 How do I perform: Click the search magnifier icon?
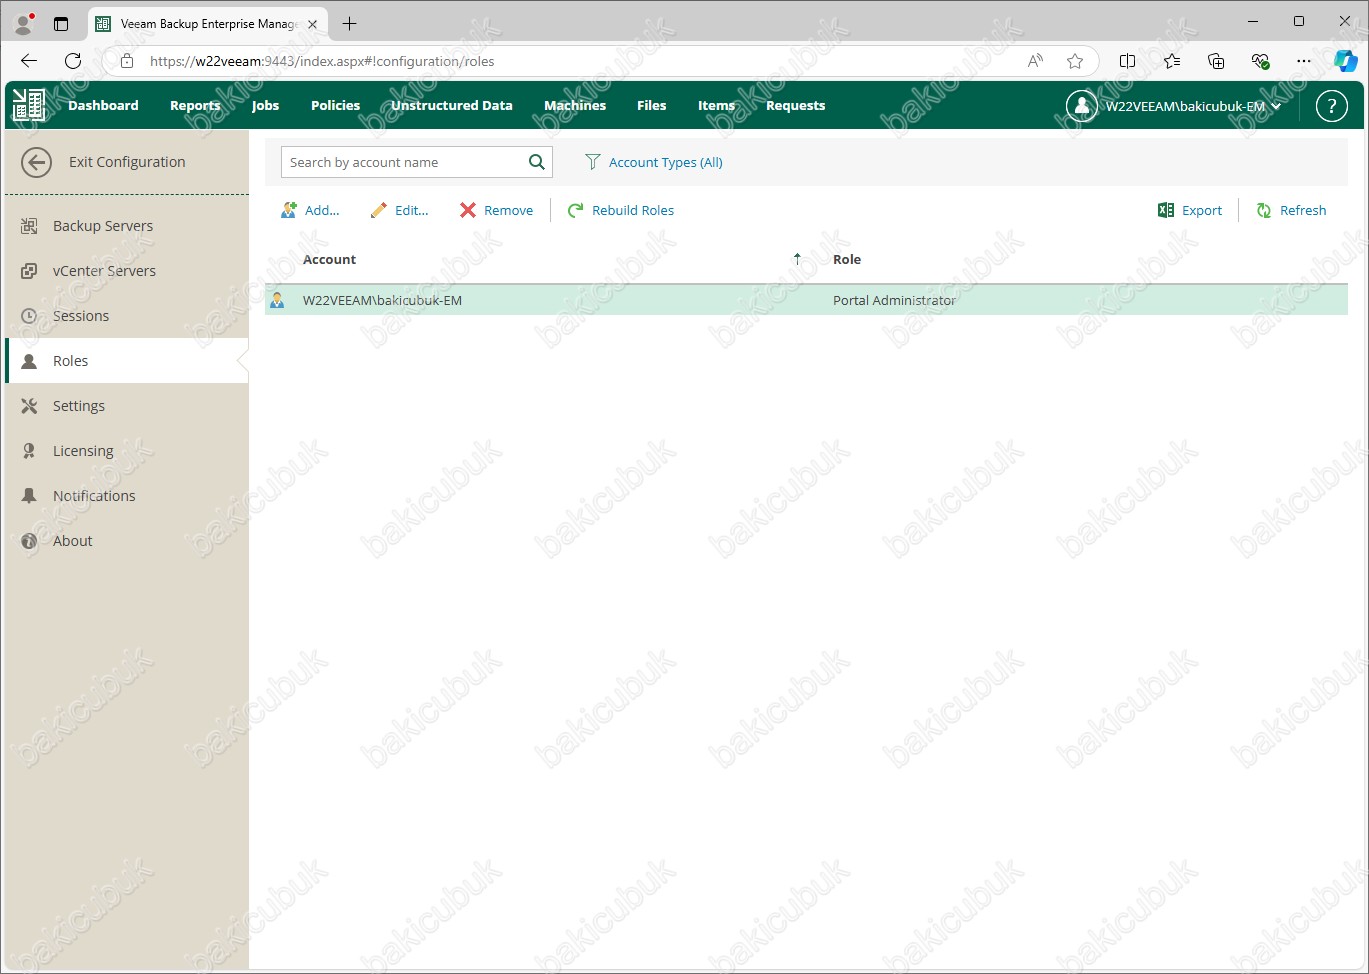click(x=537, y=162)
